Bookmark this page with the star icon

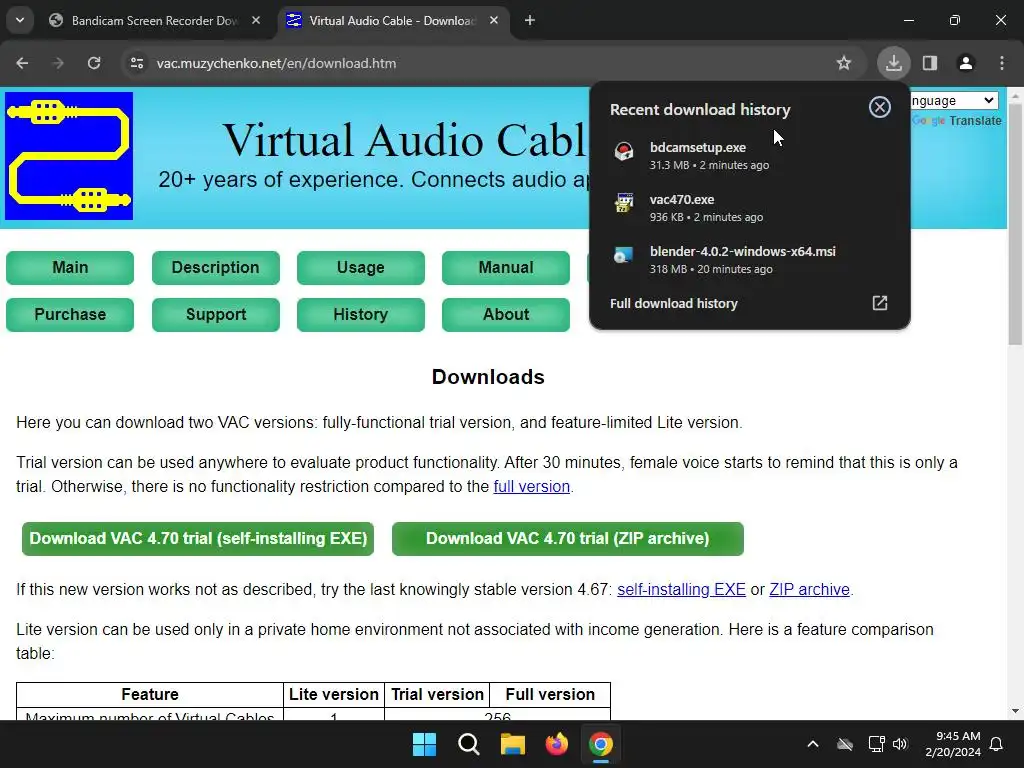point(844,63)
